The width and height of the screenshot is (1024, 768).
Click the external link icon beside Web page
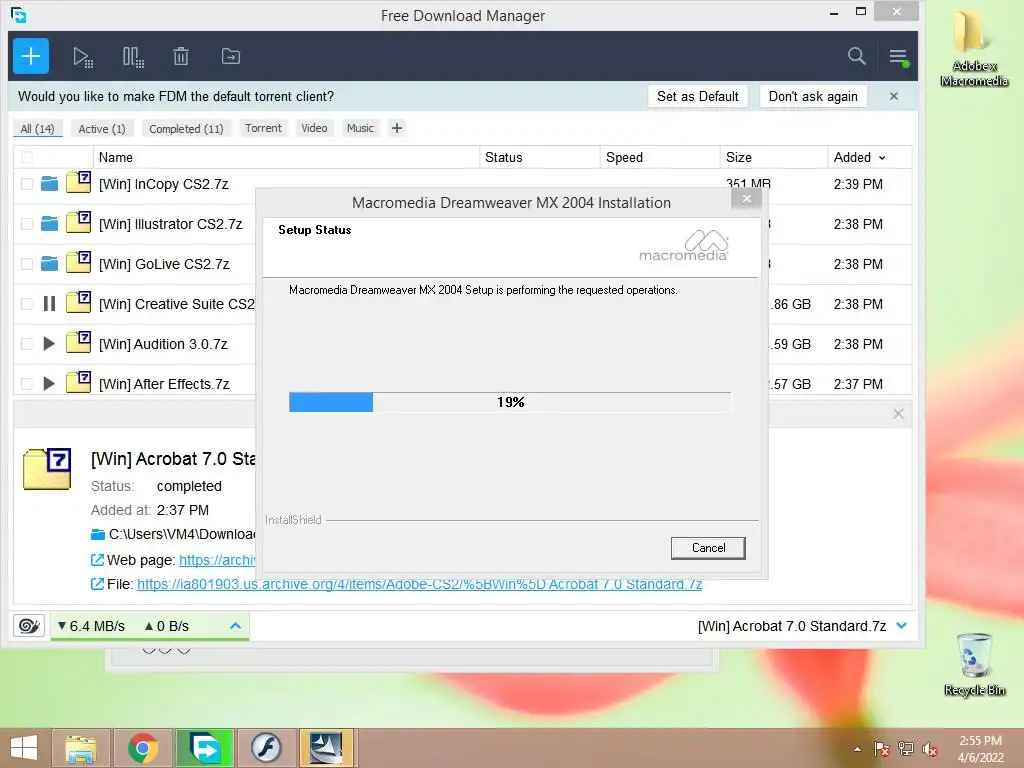[97, 560]
